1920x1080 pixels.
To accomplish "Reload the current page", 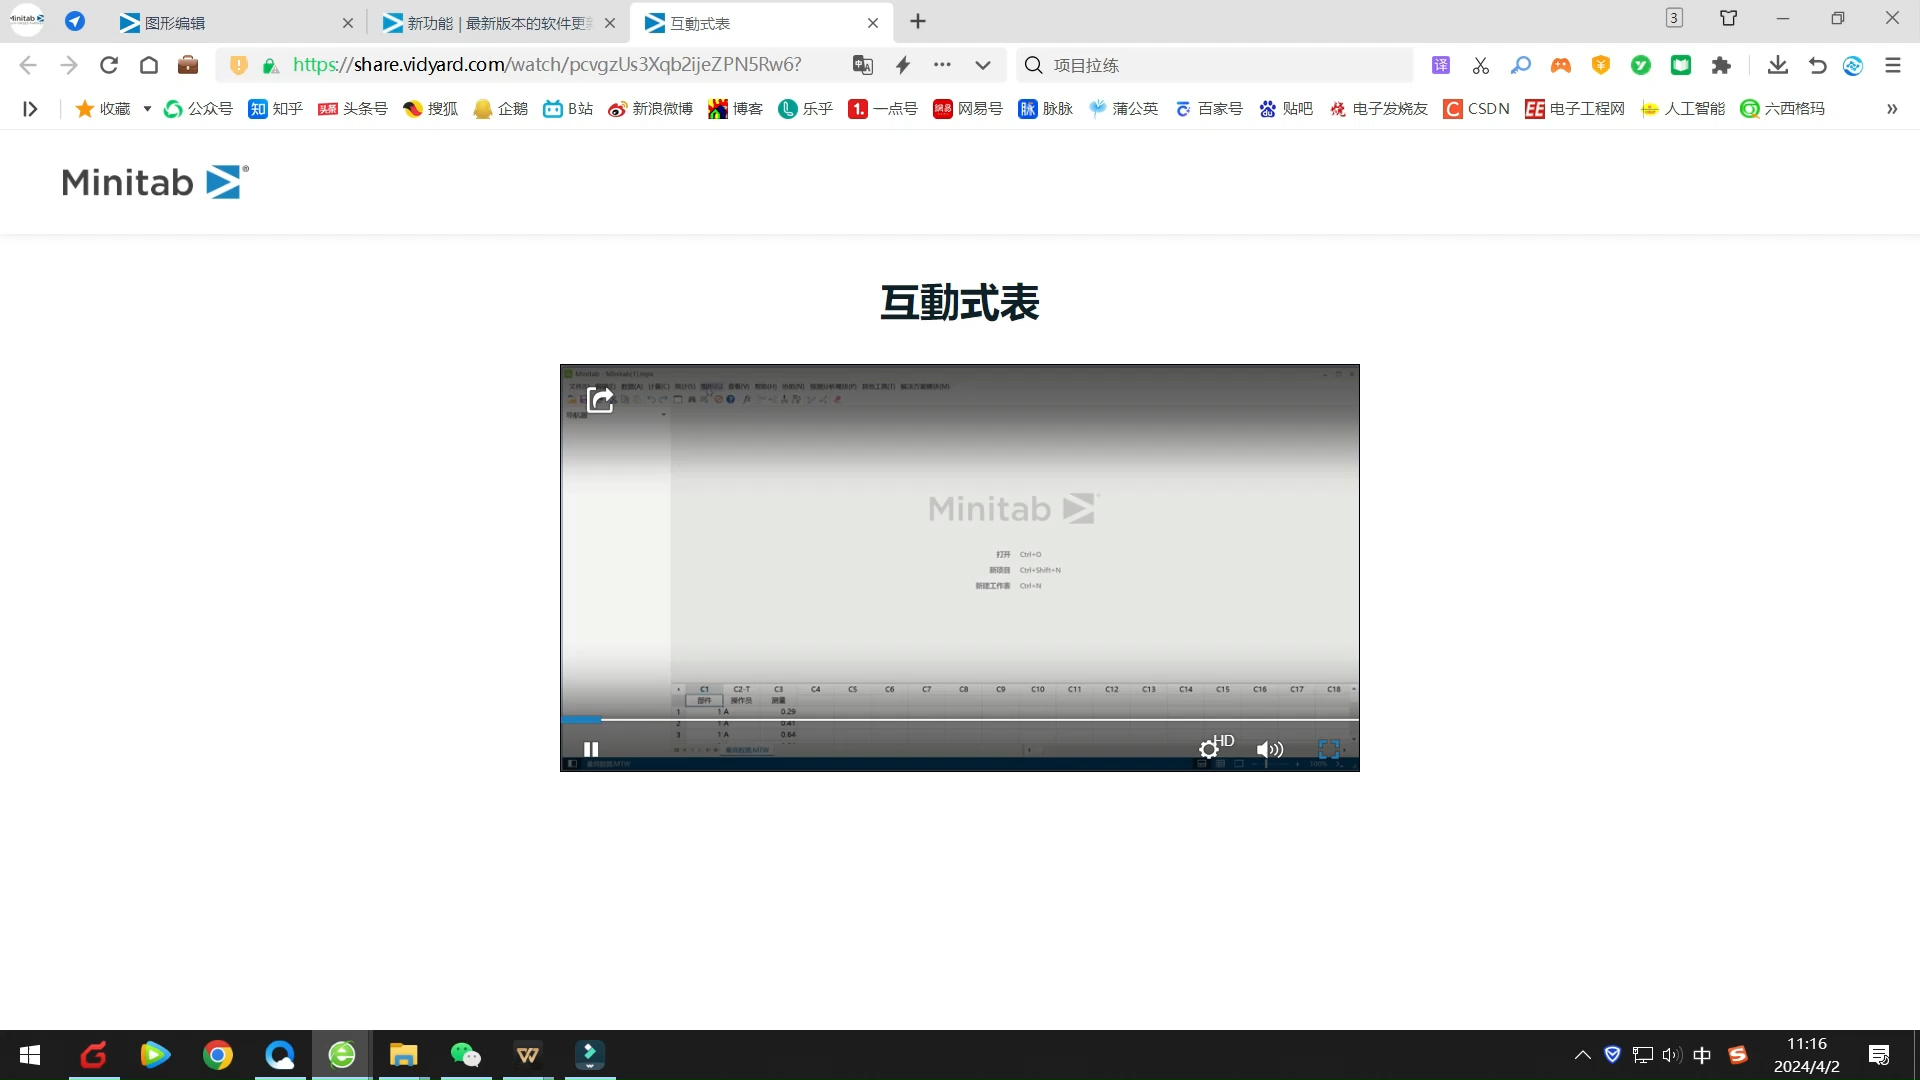I will click(109, 65).
